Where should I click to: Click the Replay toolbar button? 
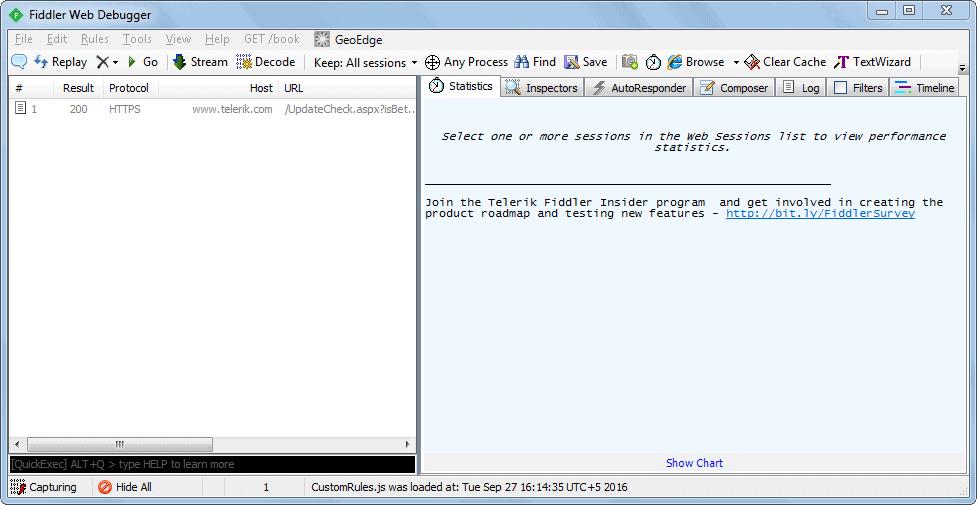point(60,62)
